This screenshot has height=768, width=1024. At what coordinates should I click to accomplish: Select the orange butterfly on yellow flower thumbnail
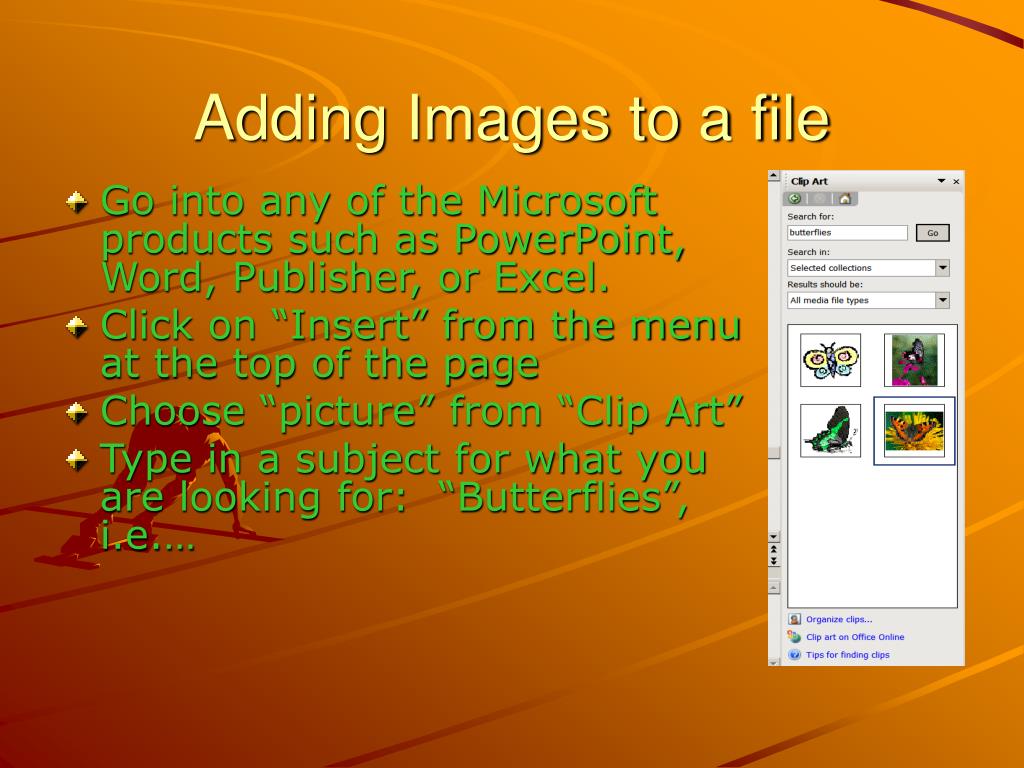pos(914,430)
